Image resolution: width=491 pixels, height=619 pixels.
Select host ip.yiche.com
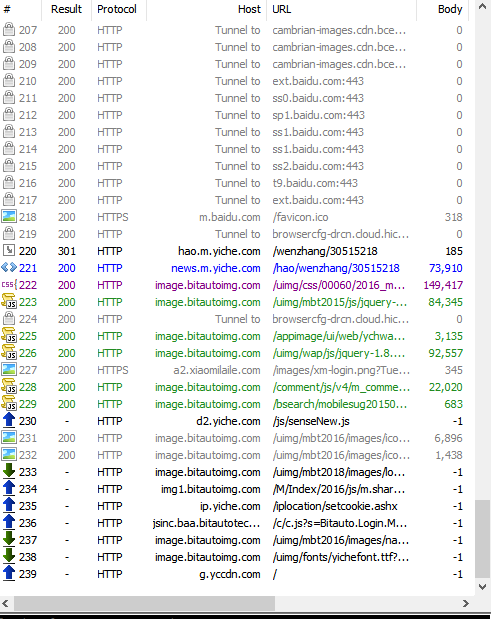click(230, 506)
